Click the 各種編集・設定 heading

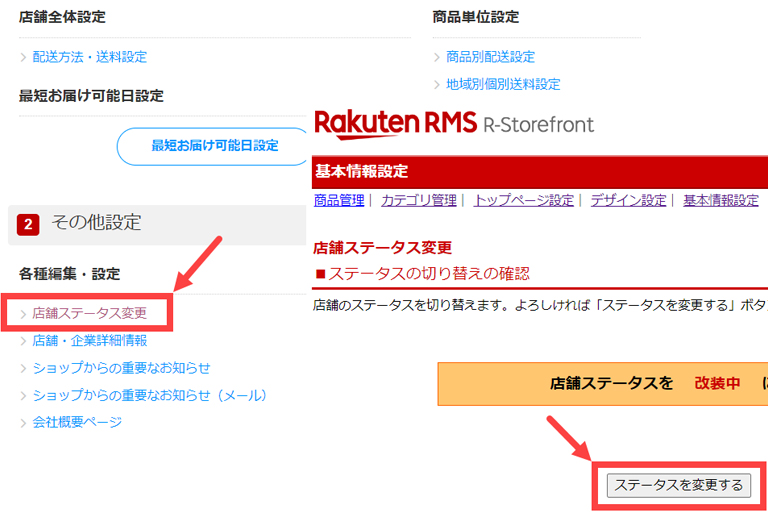(x=69, y=274)
